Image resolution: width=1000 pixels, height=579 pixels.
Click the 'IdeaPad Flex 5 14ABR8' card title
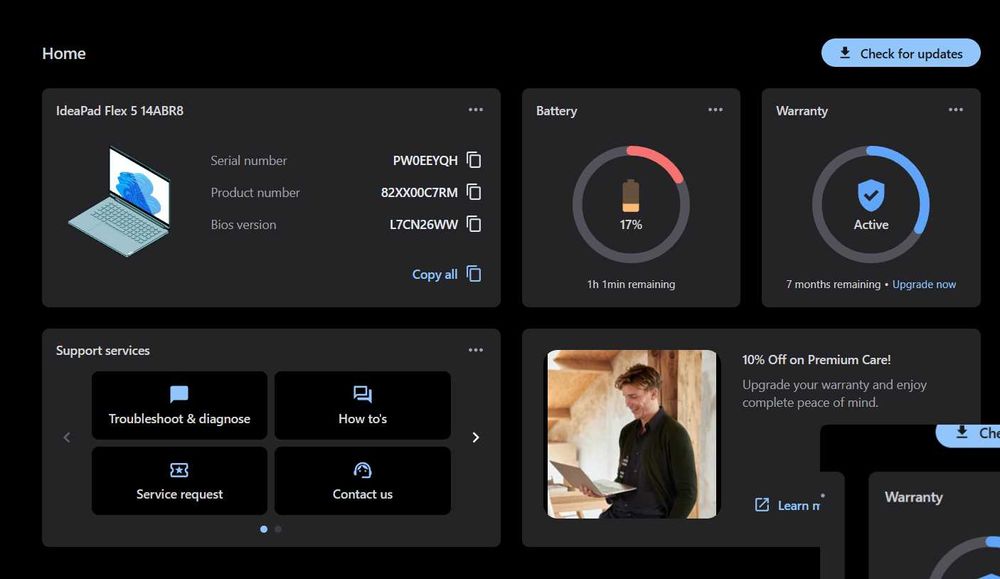point(119,110)
